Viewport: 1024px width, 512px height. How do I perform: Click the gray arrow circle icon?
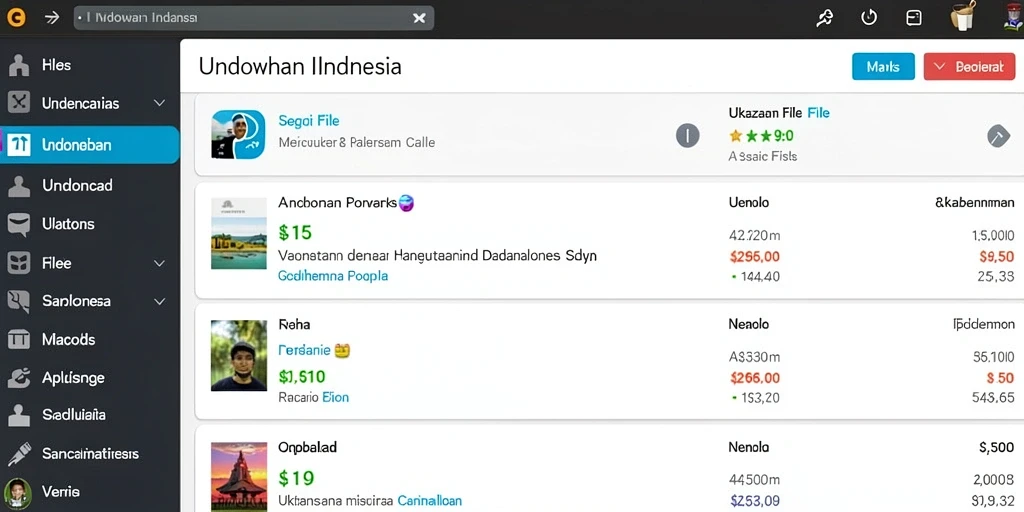998,136
